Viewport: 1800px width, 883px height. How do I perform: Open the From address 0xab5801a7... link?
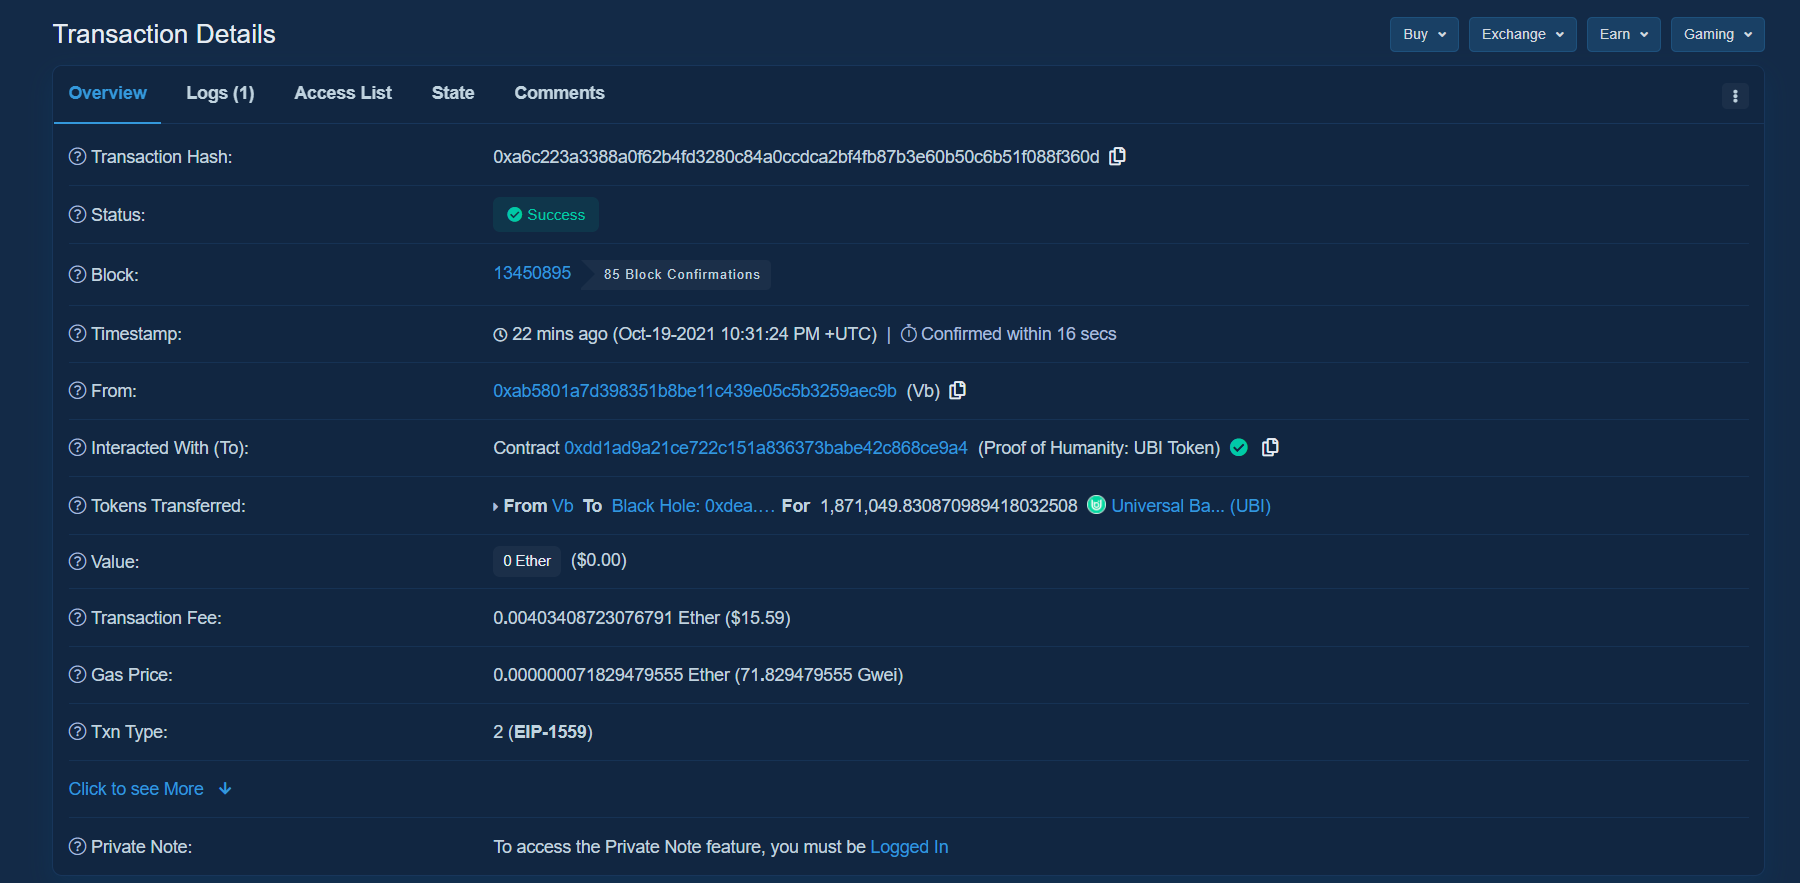tap(695, 391)
